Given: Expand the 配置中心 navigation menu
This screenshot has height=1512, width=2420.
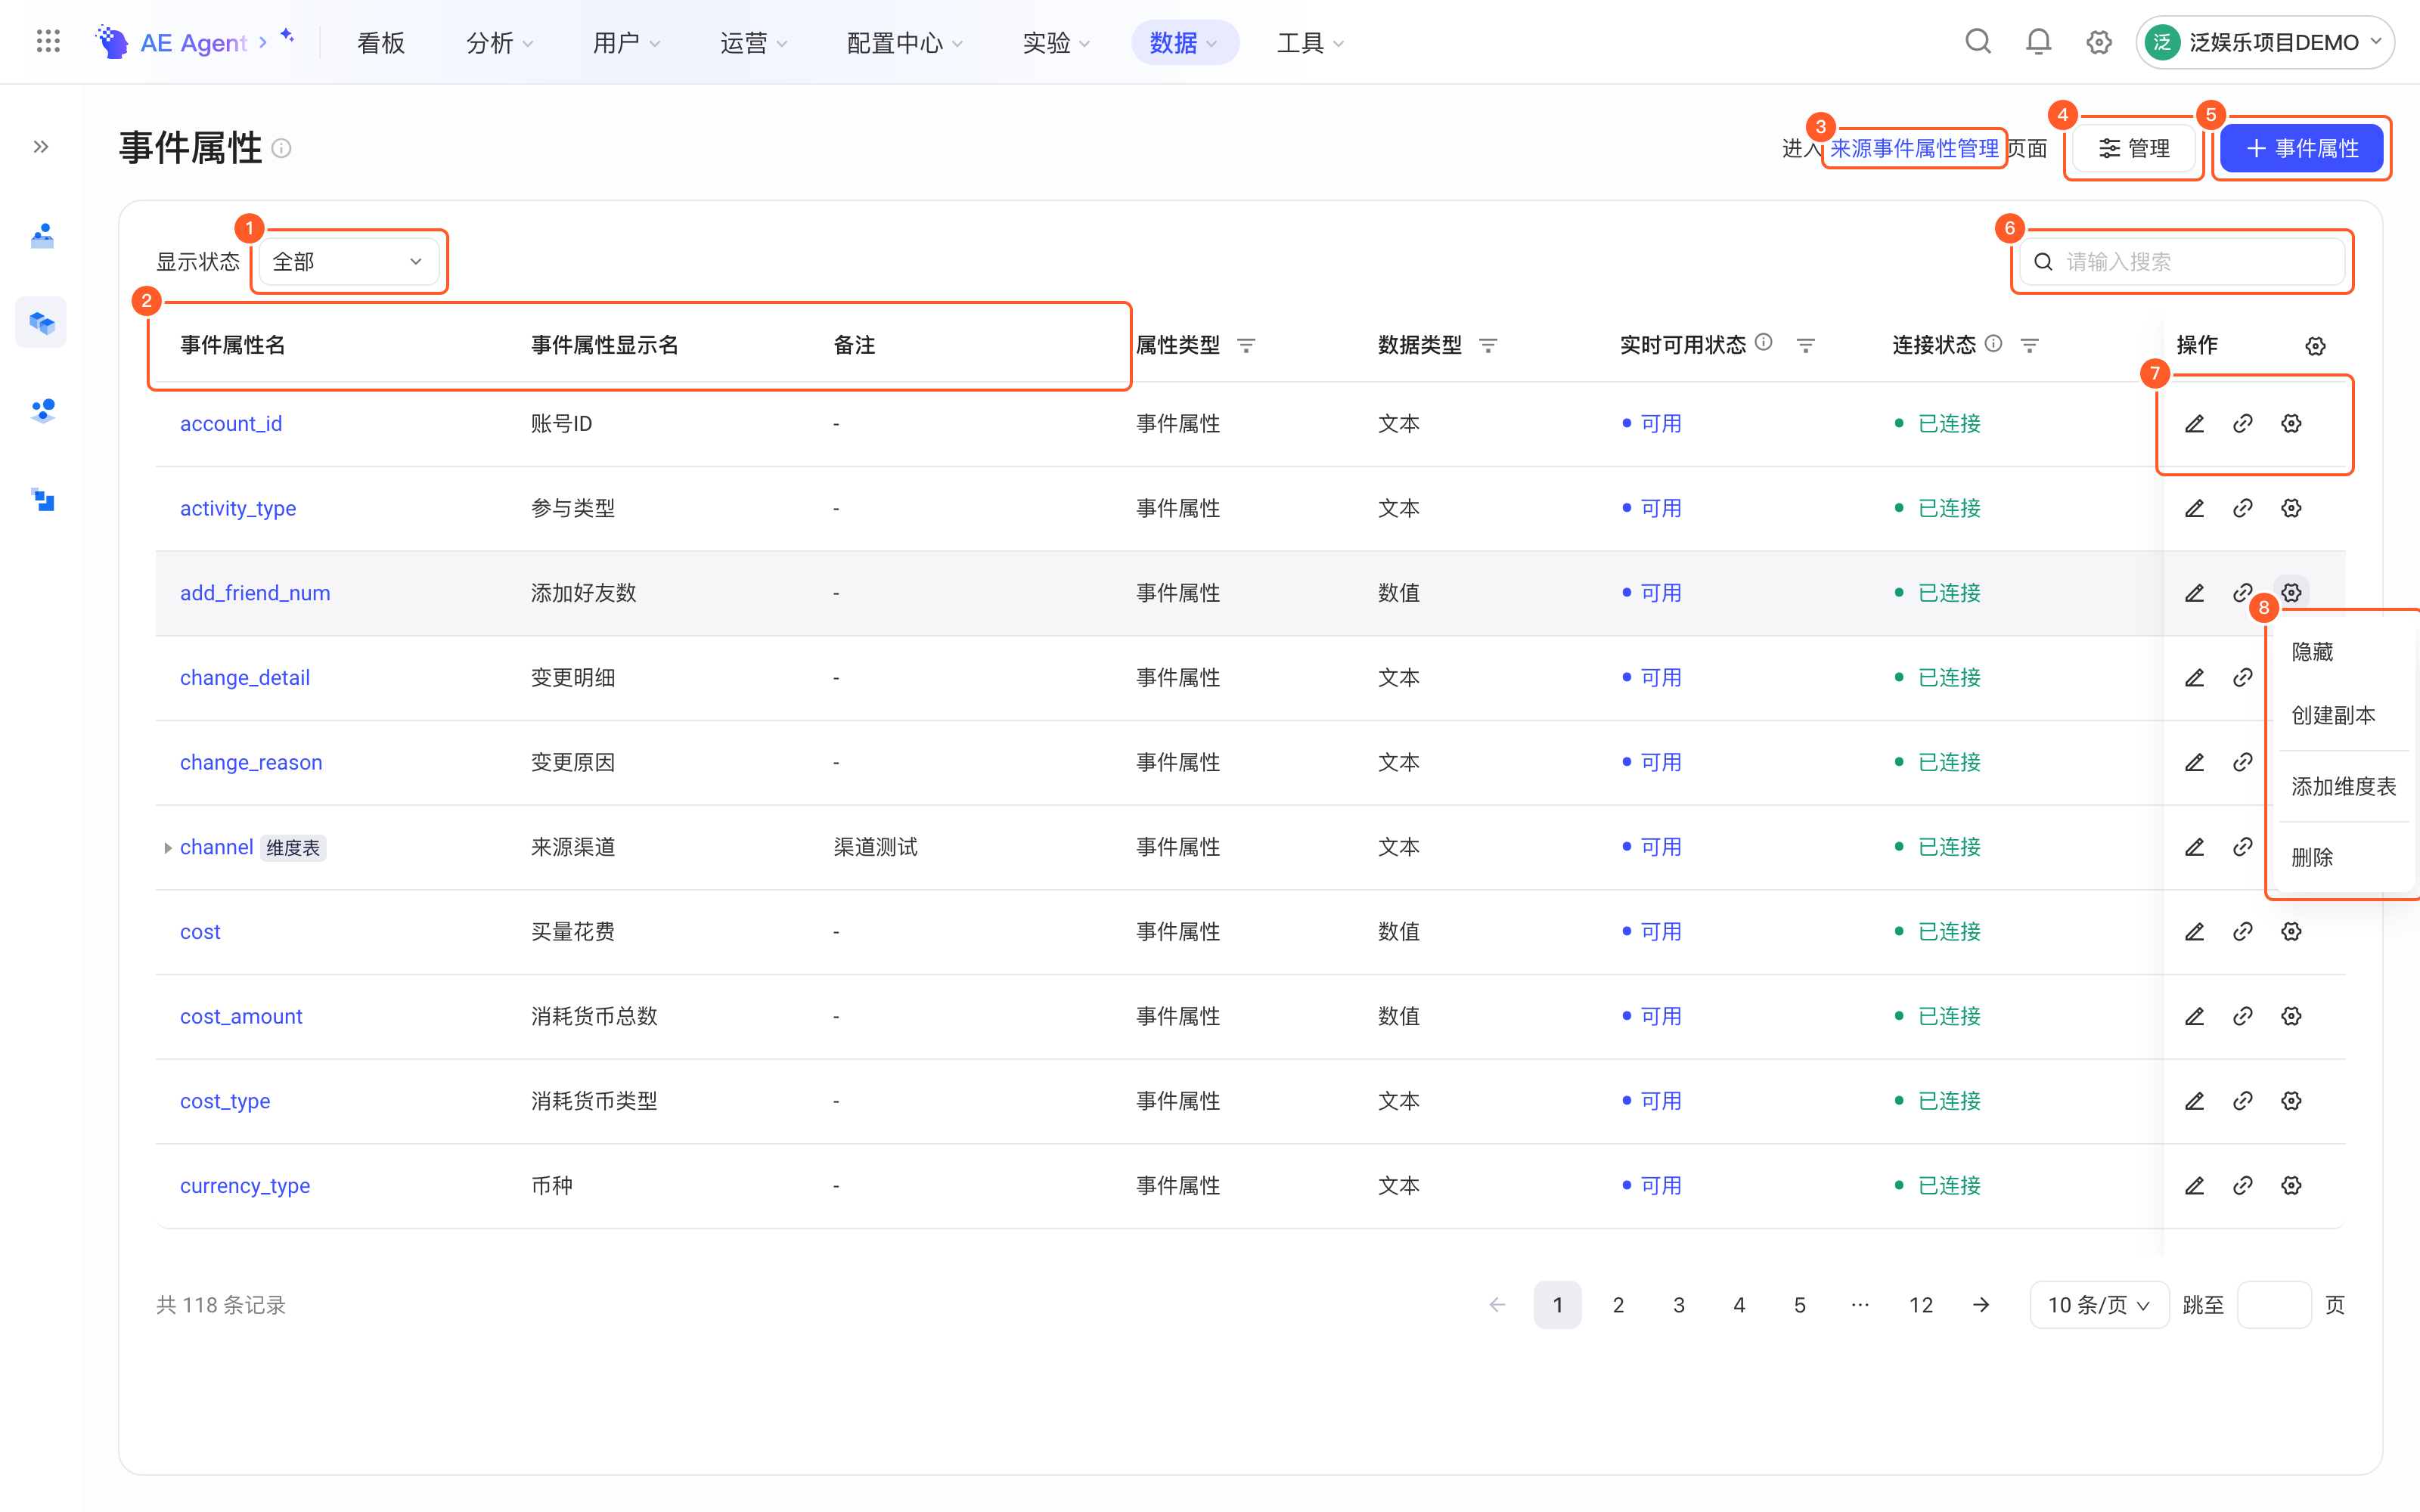Looking at the screenshot, I should click(x=904, y=43).
